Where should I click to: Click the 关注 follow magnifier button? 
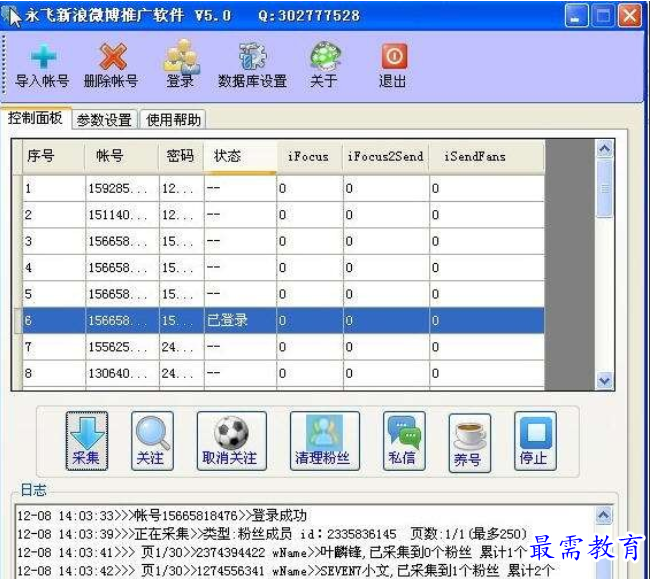tap(152, 441)
